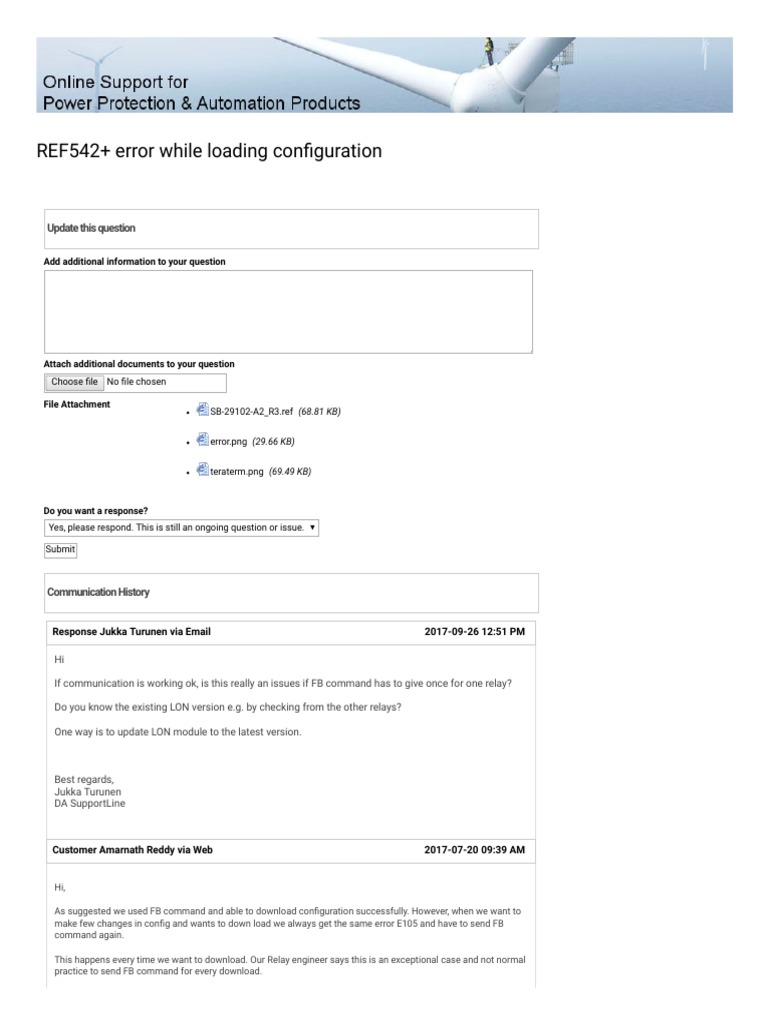Click the page title REF542+ error heading
This screenshot has height=1024, width=768.
[x=209, y=151]
